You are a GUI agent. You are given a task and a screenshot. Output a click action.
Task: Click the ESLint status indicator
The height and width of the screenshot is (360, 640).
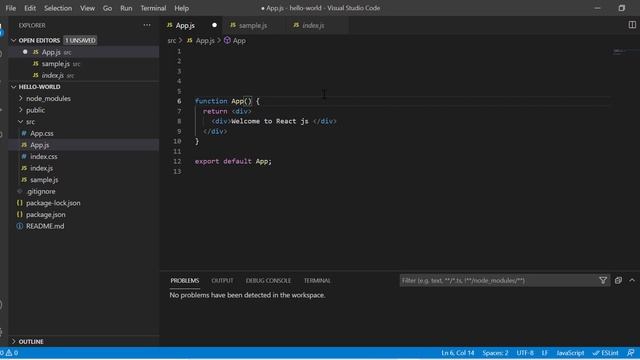pos(605,353)
